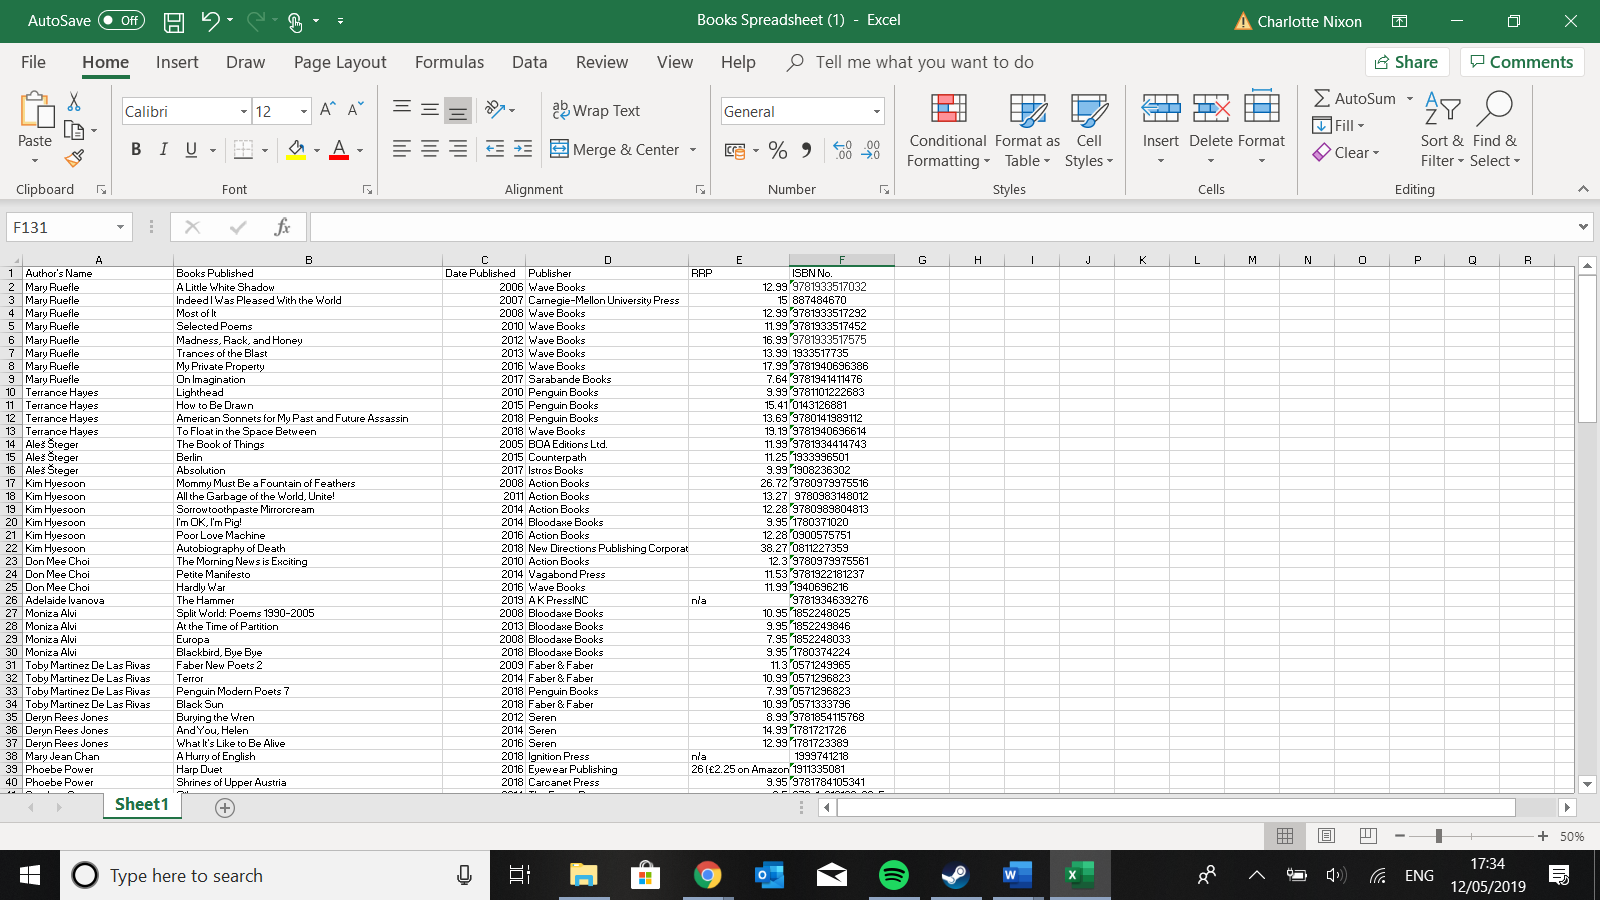This screenshot has height=900, width=1600.
Task: Click the yellow Fill Color swatch
Action: point(296,150)
